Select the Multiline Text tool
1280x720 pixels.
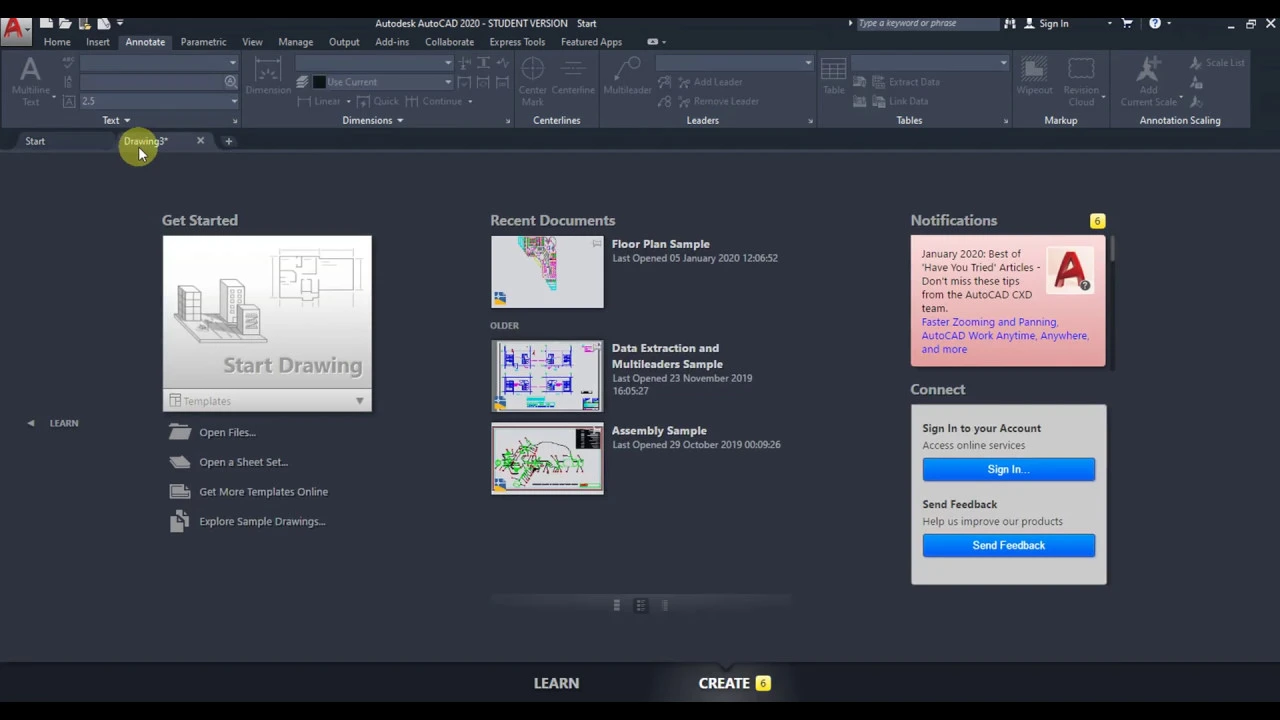[30, 82]
